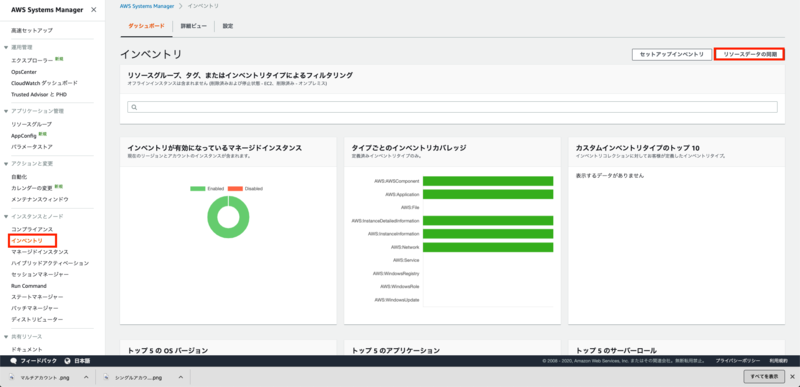
Task: Click the フィードバック footer link
Action: click(38, 361)
